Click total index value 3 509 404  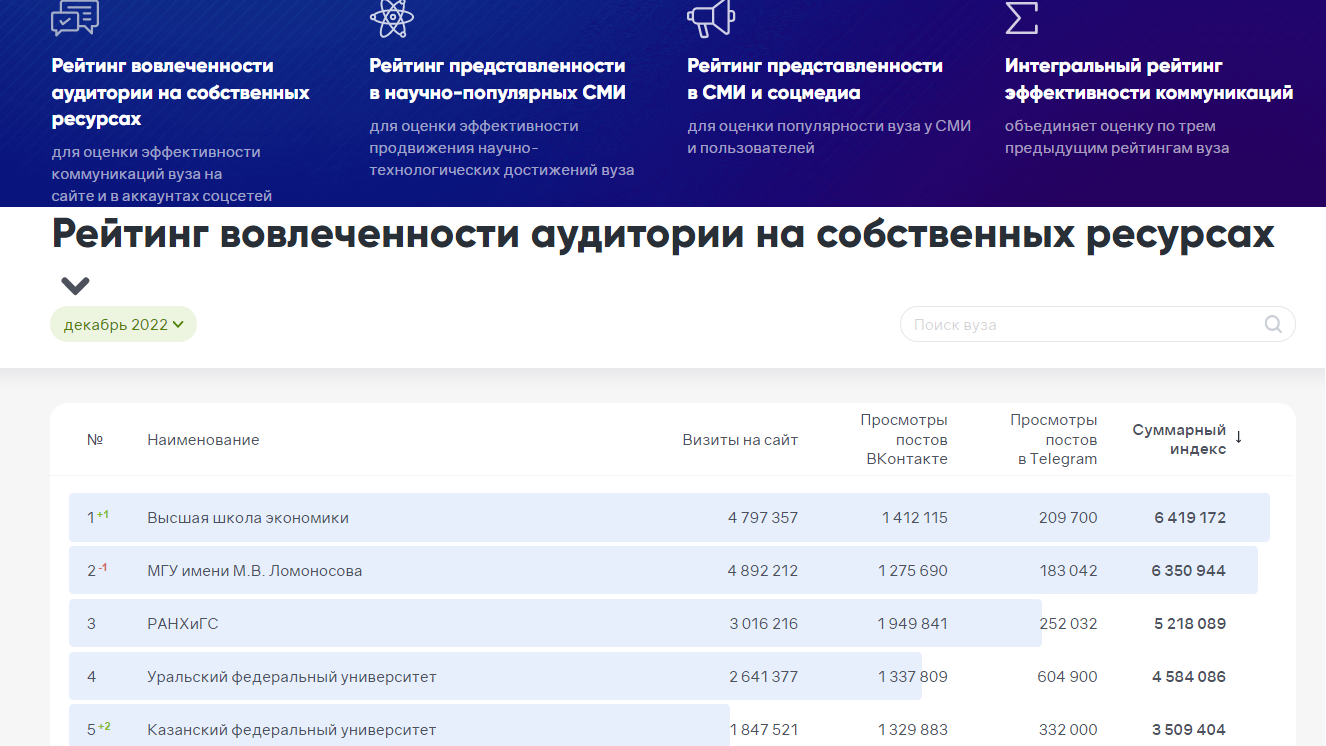tap(1189, 730)
